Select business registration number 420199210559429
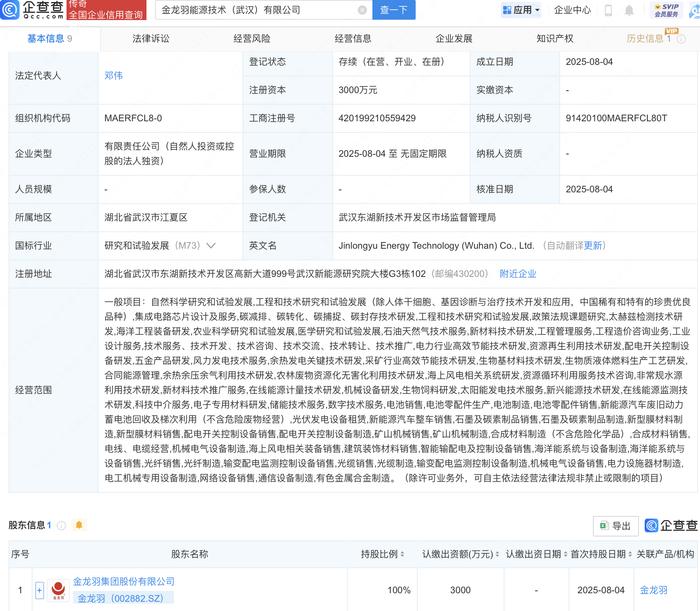 [x=377, y=118]
